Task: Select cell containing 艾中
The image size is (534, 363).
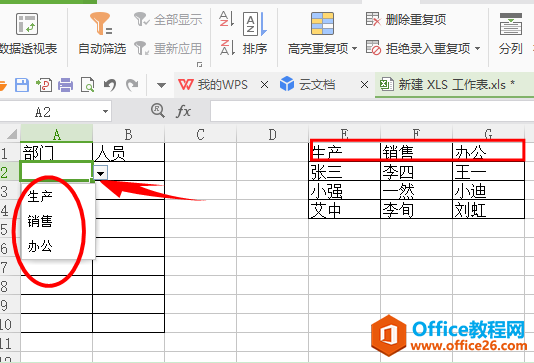Action: point(344,209)
